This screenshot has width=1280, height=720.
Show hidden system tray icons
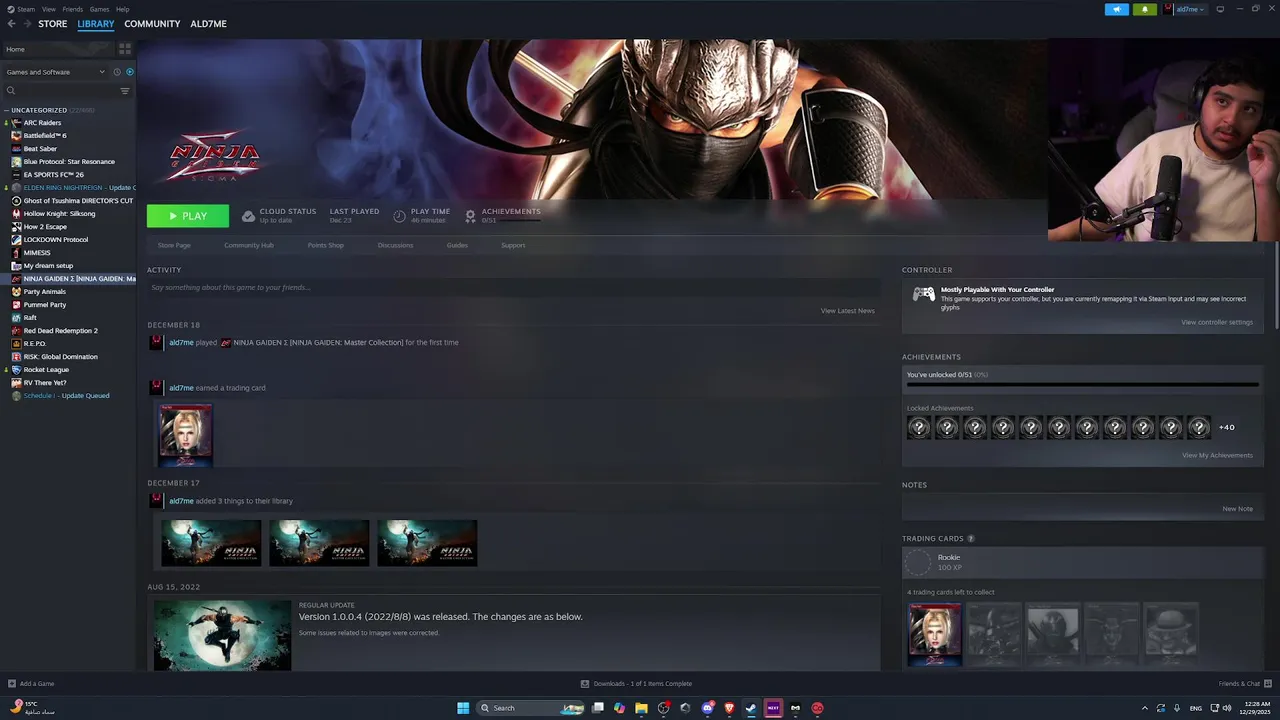point(1145,708)
